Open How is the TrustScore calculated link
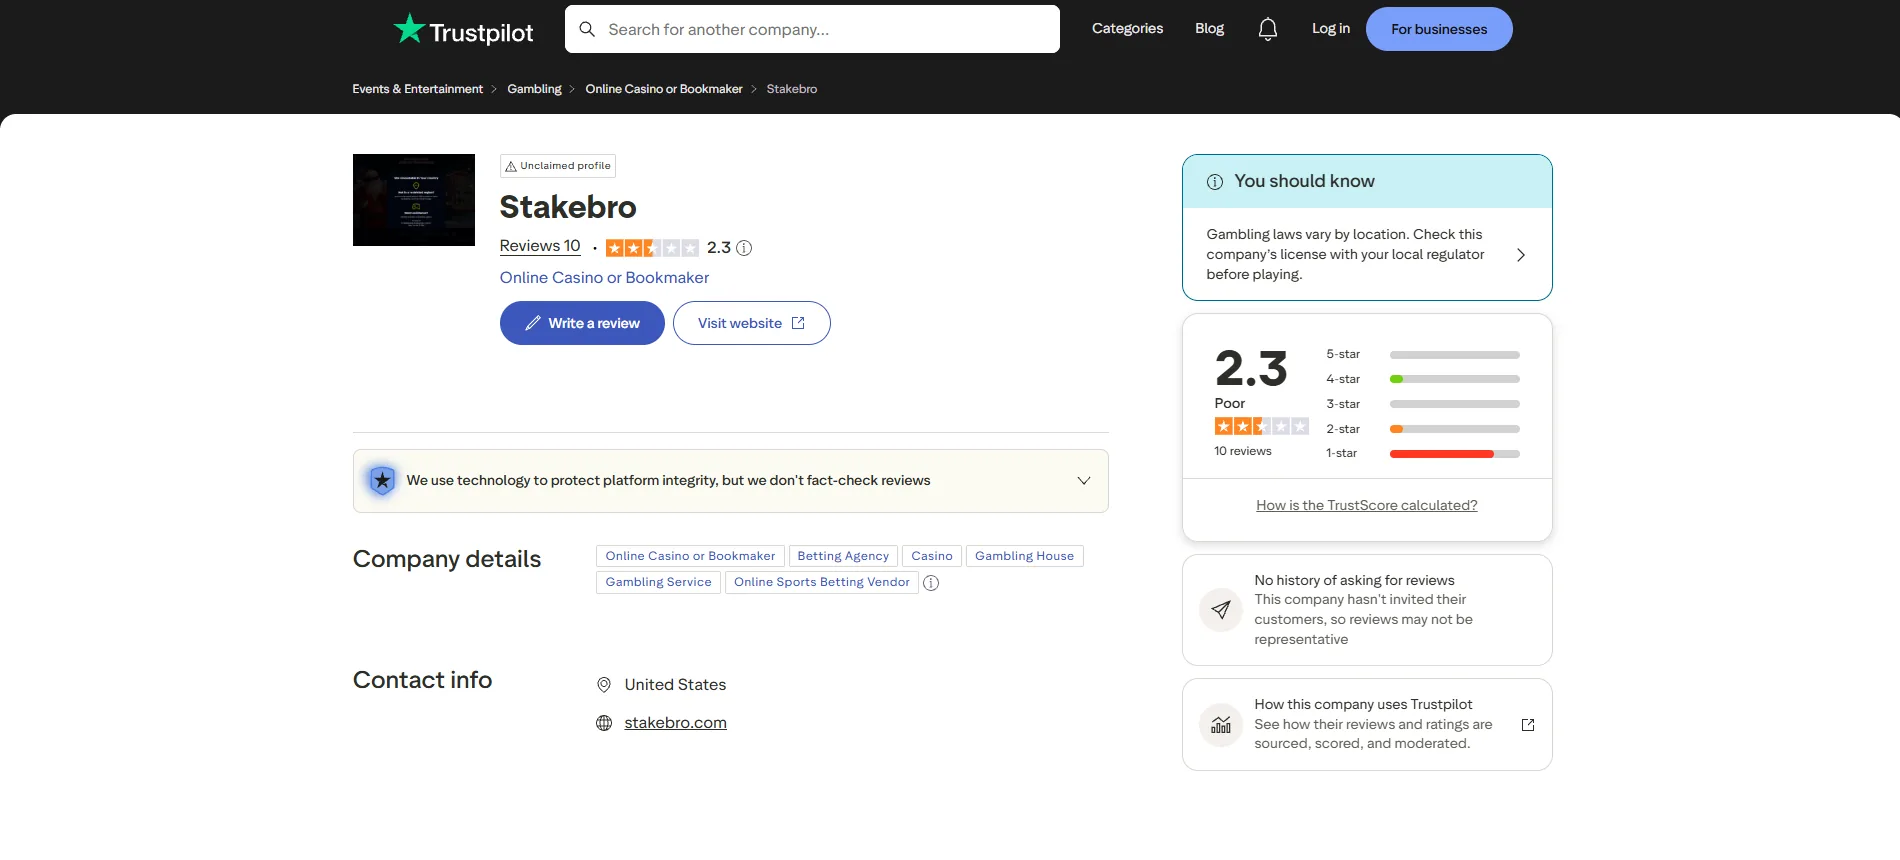Image resolution: width=1900 pixels, height=860 pixels. click(x=1367, y=506)
